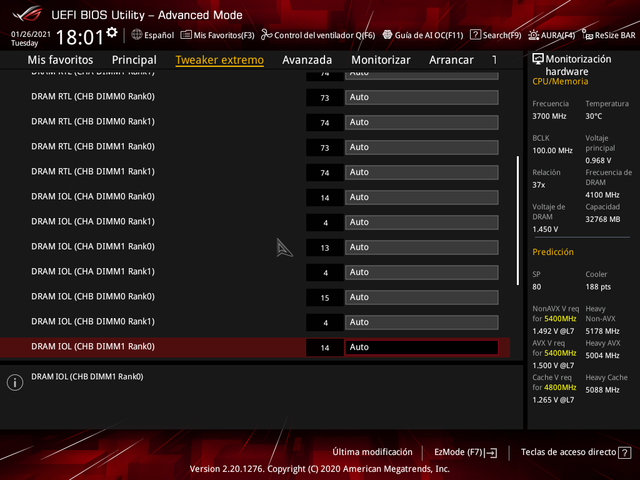This screenshot has width=640, height=480.
Task: Click 188 pts cooler score
Action: point(598,287)
